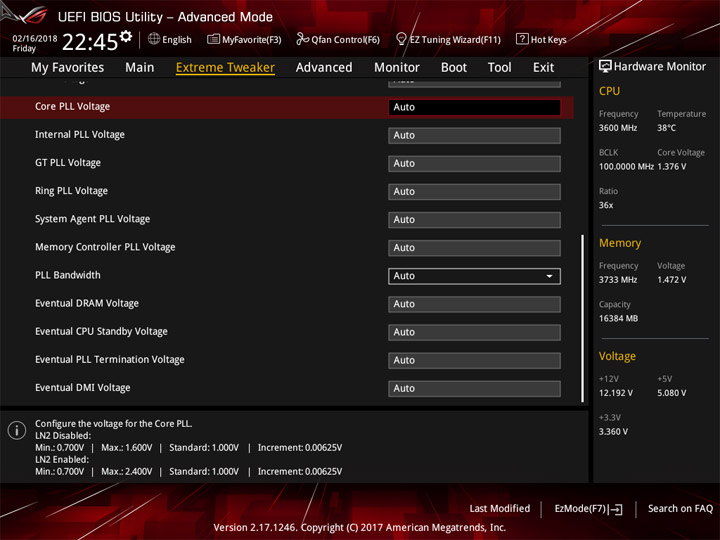
Task: Click the MyFavorite list icon
Action: (213, 39)
